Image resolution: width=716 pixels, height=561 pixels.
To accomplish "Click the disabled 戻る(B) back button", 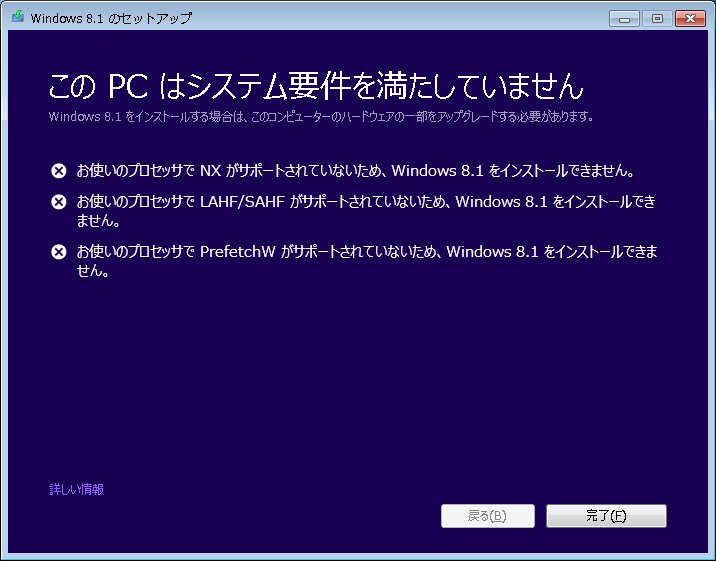I will [488, 516].
